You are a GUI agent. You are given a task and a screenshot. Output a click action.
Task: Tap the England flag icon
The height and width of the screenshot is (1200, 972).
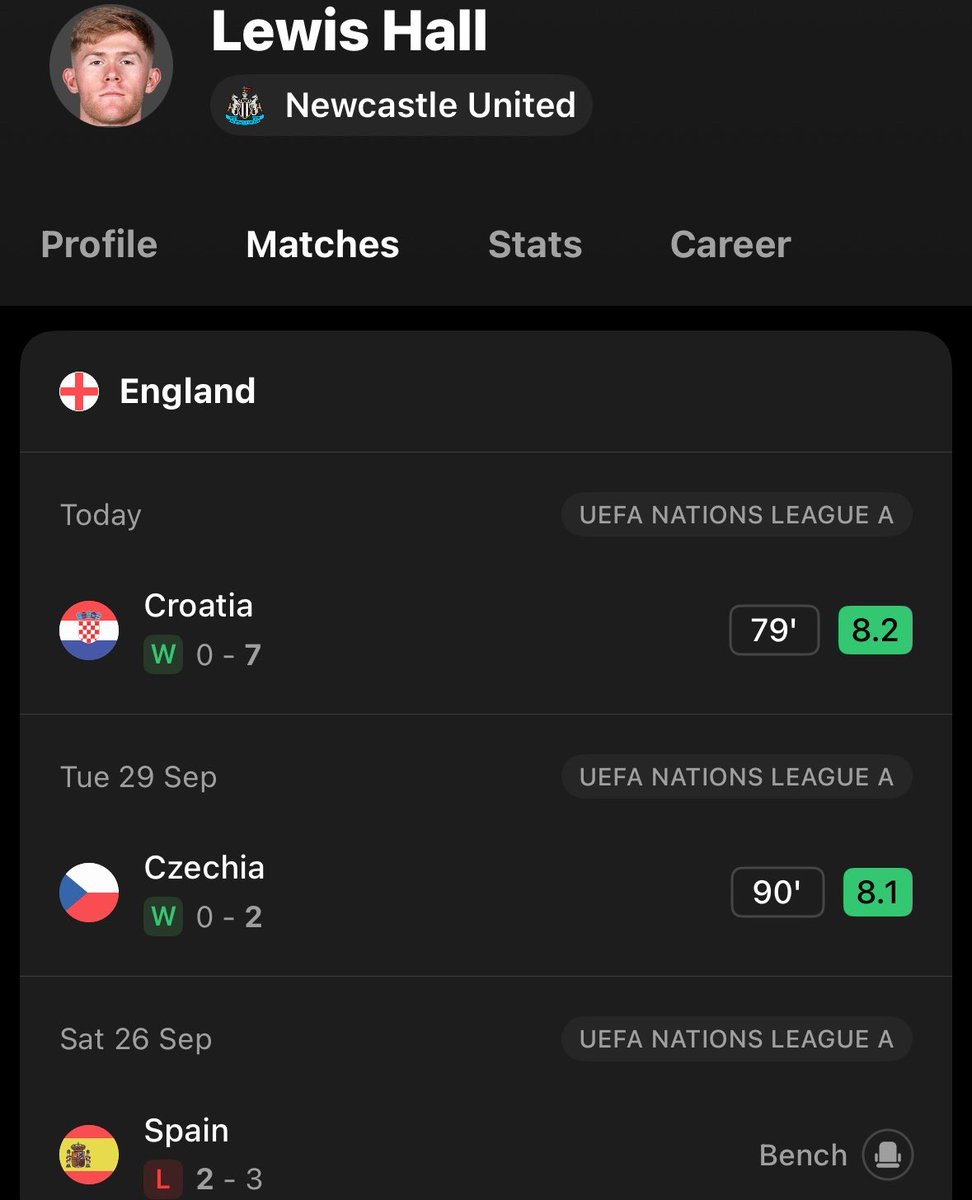point(79,391)
